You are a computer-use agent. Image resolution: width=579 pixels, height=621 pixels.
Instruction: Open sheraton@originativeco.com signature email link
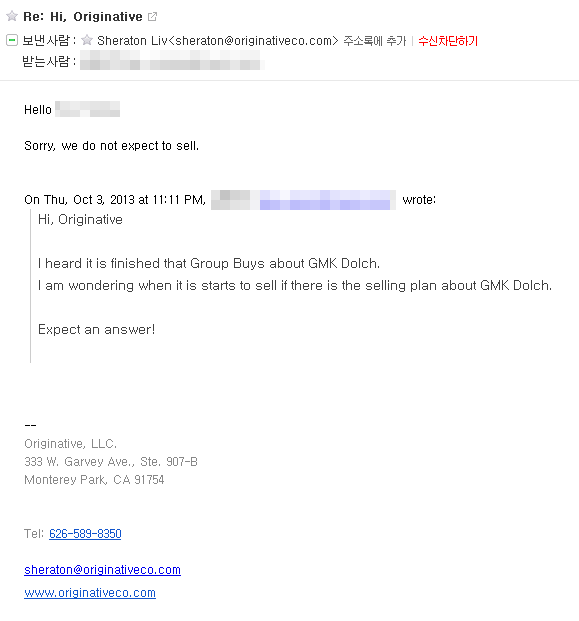point(103,570)
